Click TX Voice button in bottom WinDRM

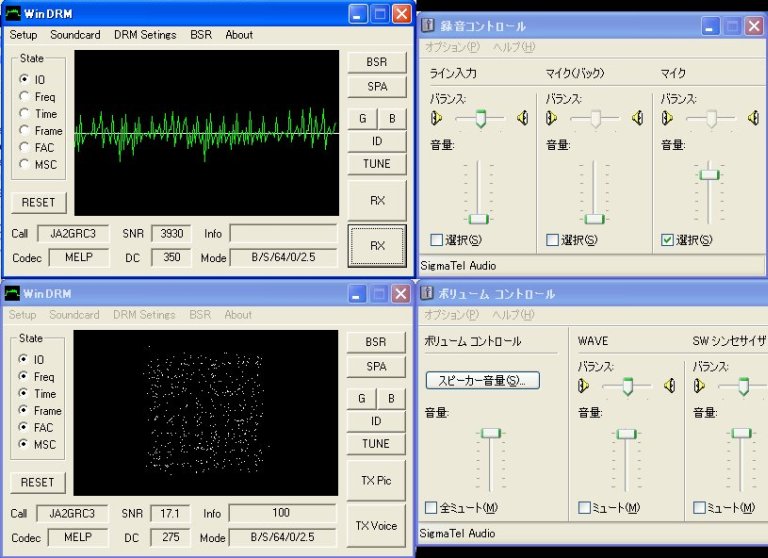pos(376,526)
